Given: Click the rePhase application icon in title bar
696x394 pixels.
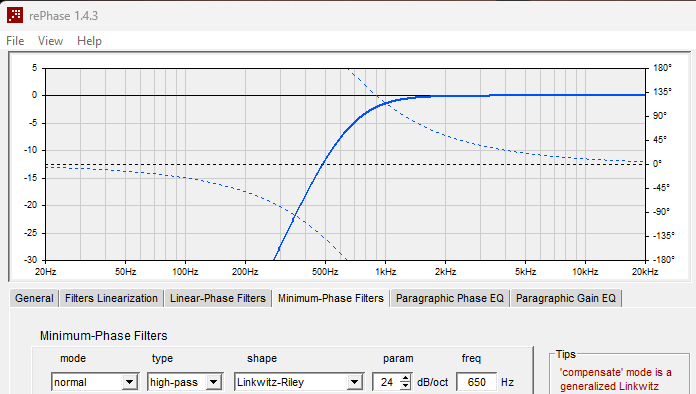Looking at the screenshot, I should [15, 15].
